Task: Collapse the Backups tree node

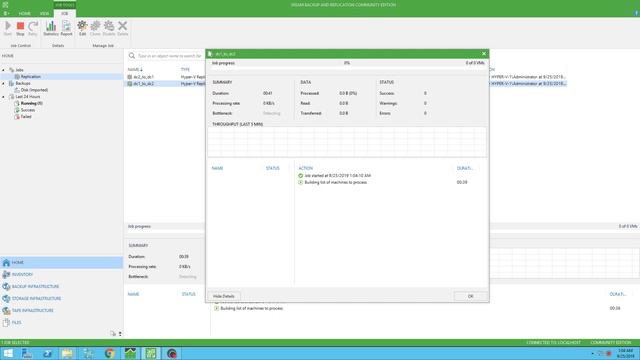Action: click(4, 83)
